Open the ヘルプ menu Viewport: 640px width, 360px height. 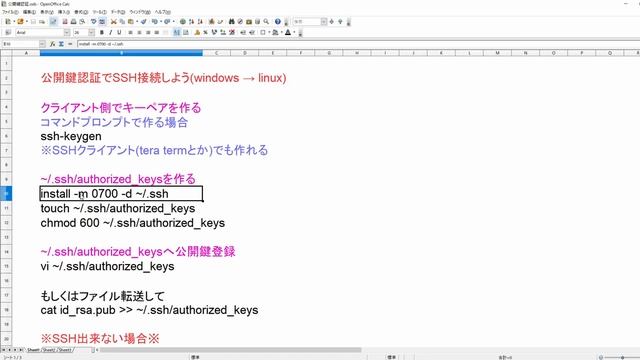[163, 12]
